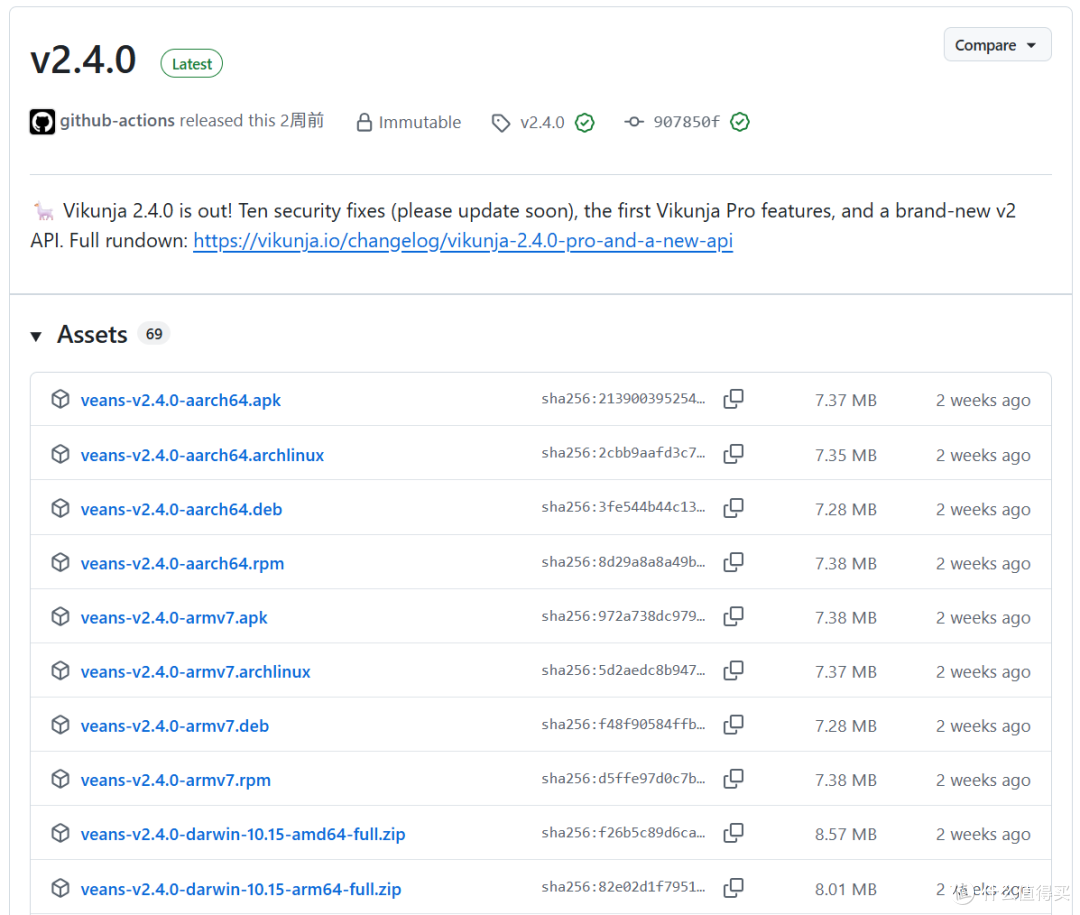The width and height of the screenshot is (1080, 915).
Task: Click verified checkmark next to v2.4.0 tag
Action: pos(585,123)
